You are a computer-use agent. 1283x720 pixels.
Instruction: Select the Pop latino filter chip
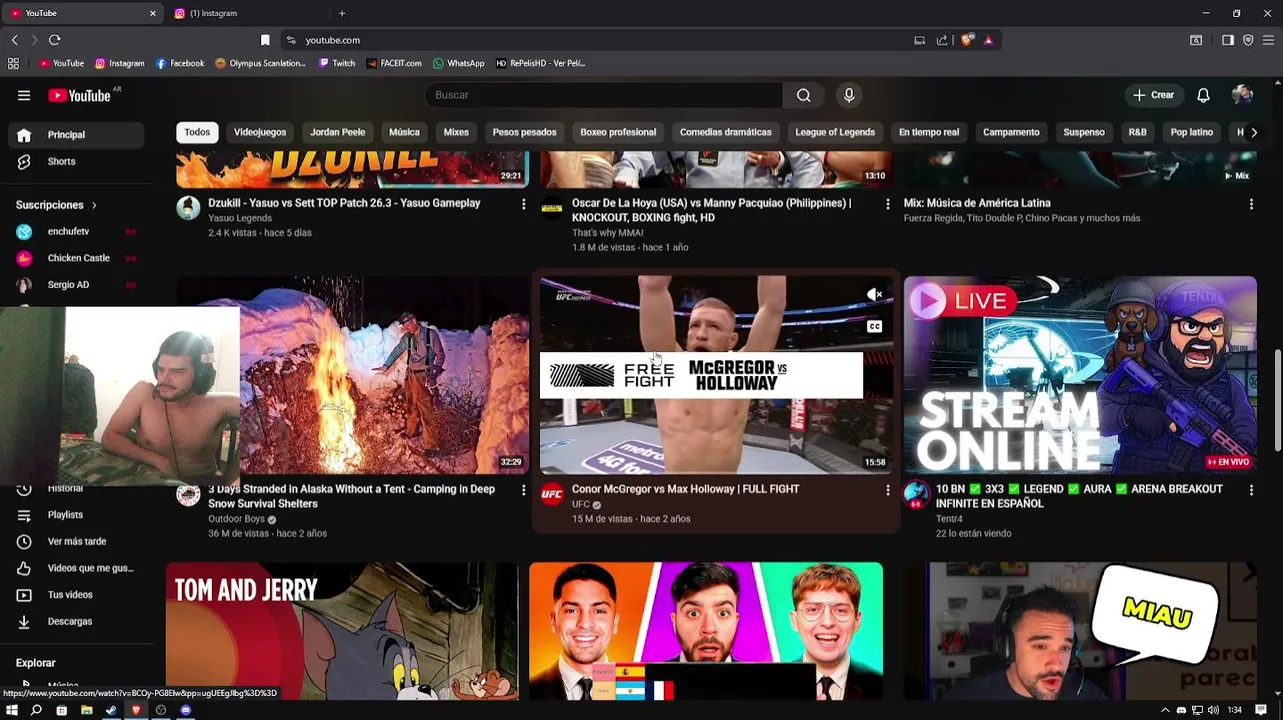coord(1192,132)
